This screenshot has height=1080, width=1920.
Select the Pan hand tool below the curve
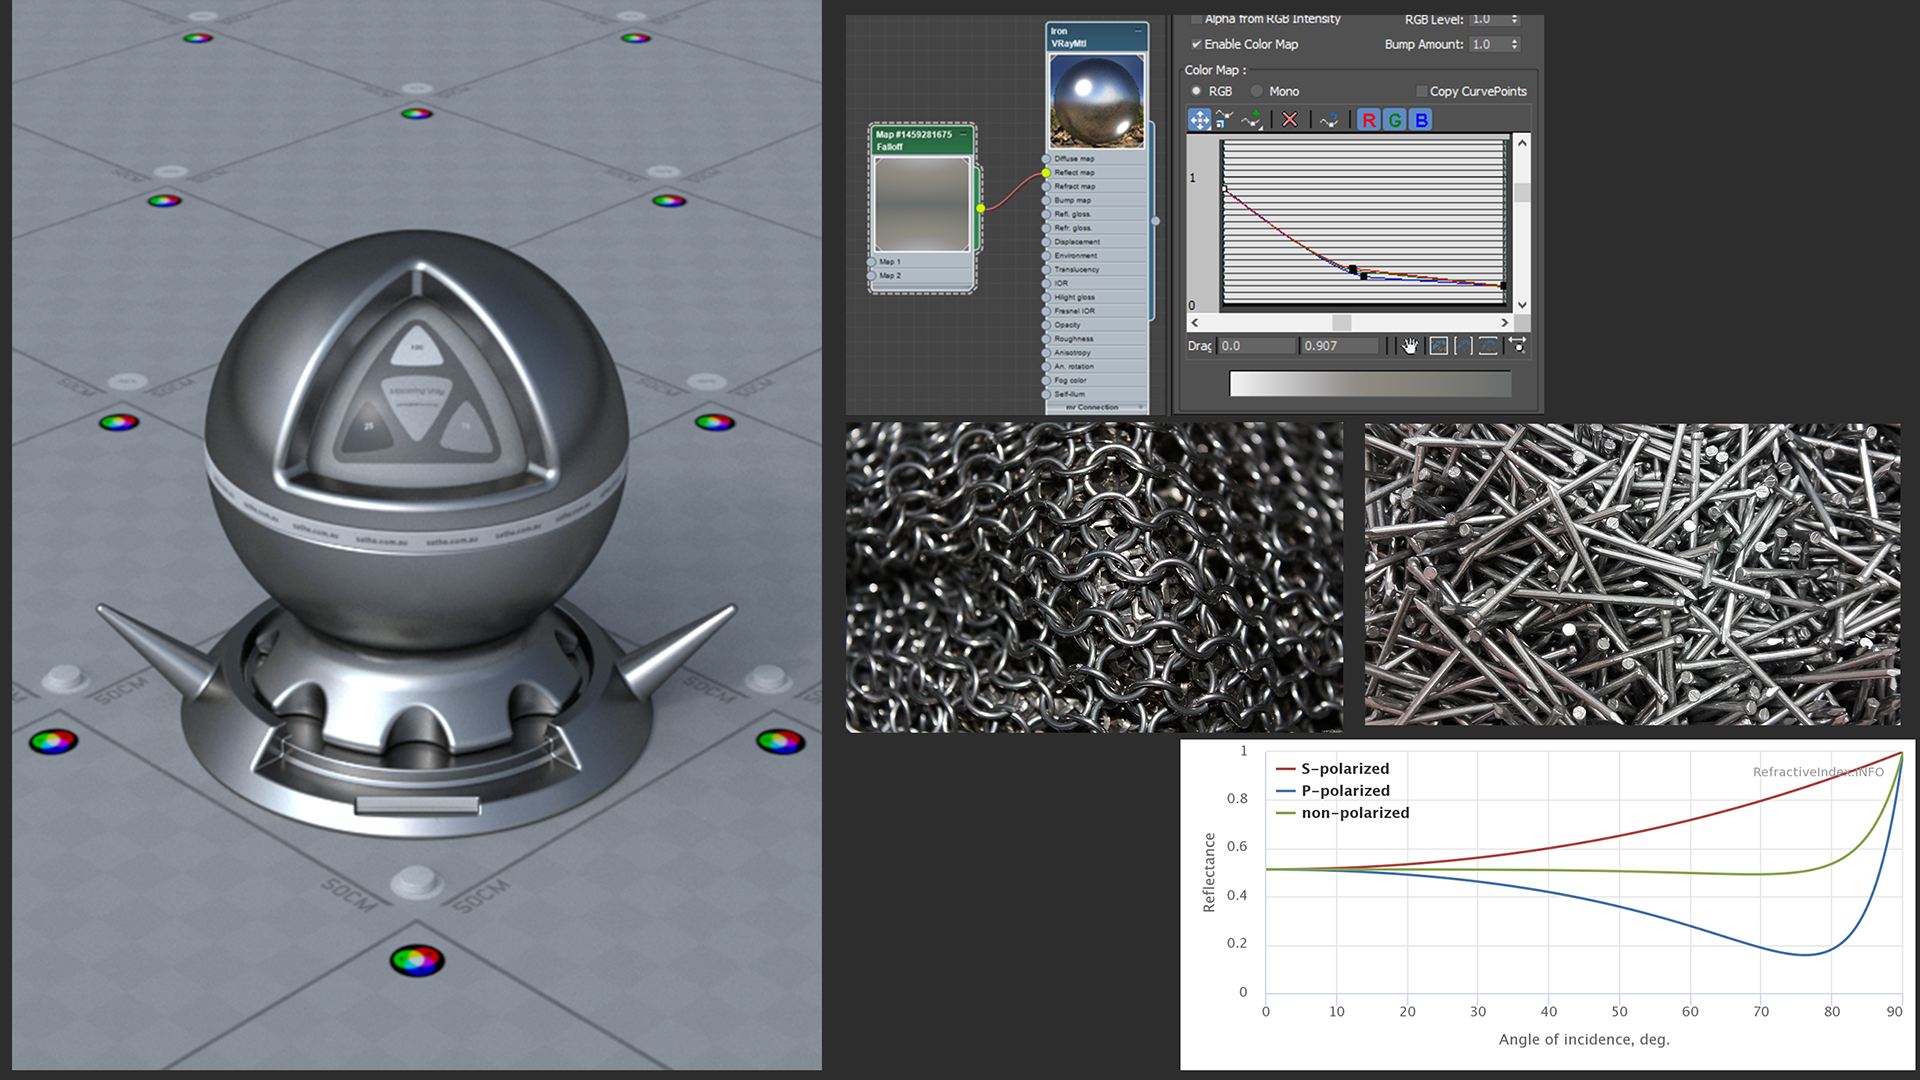1410,346
